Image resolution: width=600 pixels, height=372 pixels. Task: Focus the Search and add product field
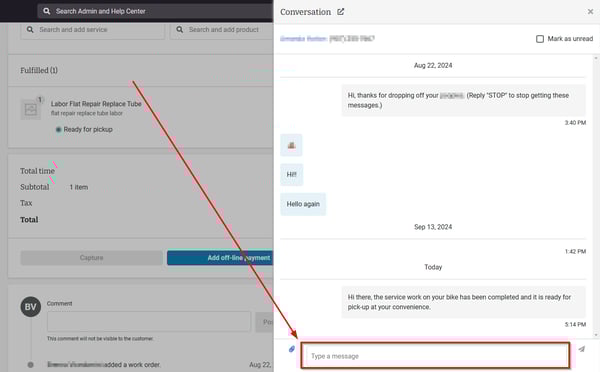coord(222,30)
